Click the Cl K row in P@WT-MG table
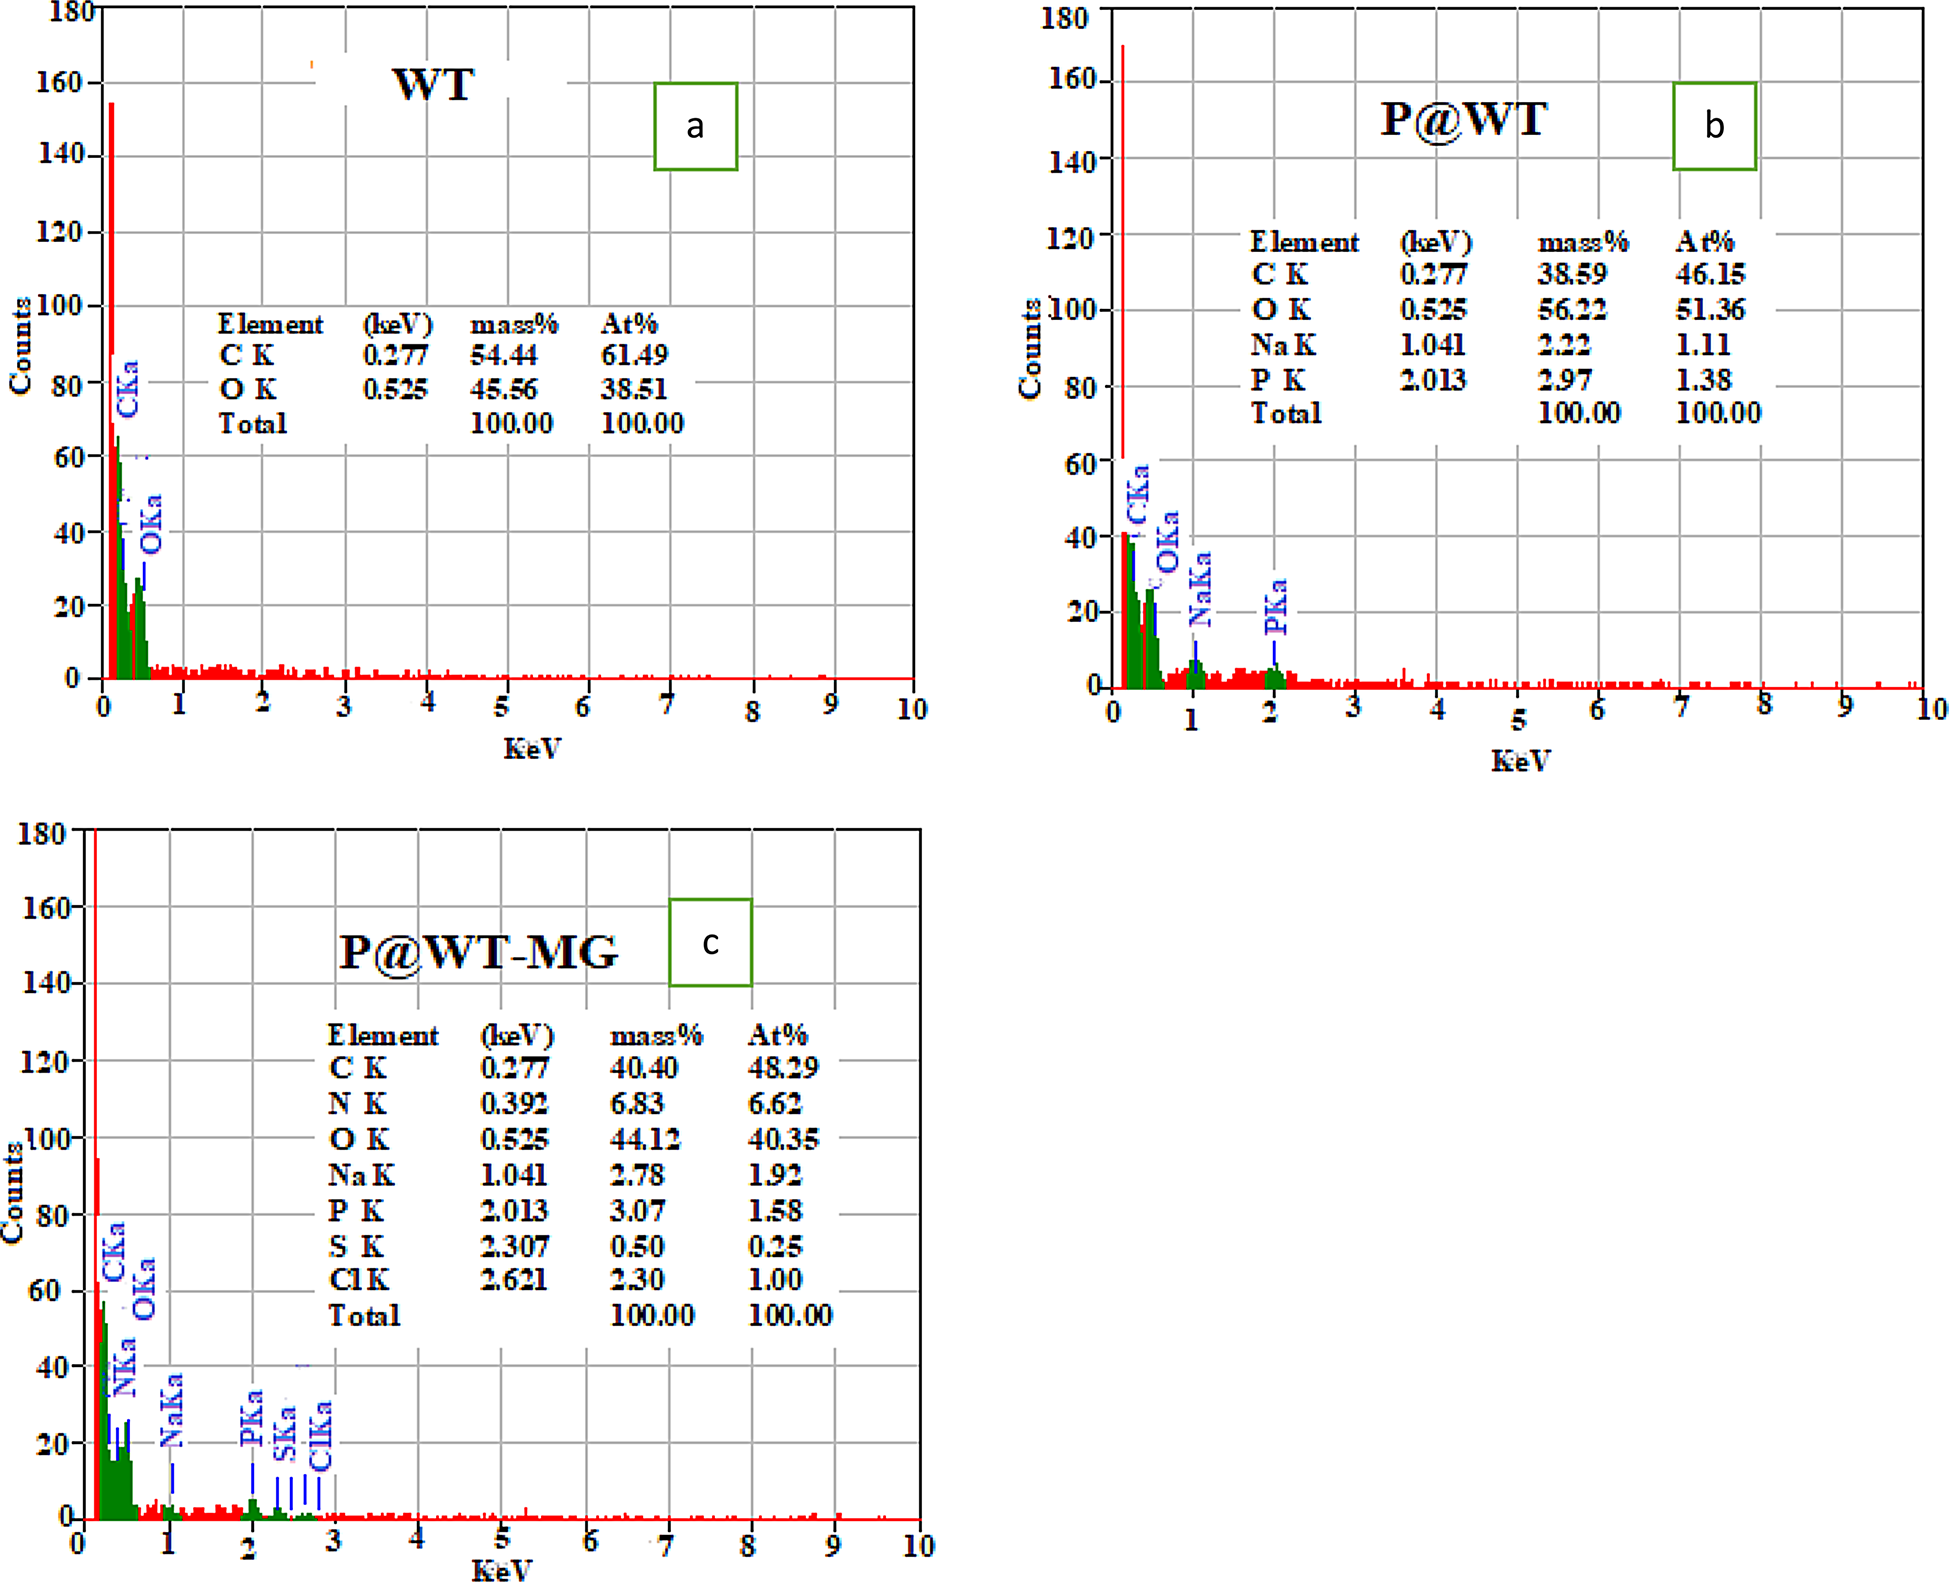Screen dimensions: 1949x1582 (x=359, y=1280)
